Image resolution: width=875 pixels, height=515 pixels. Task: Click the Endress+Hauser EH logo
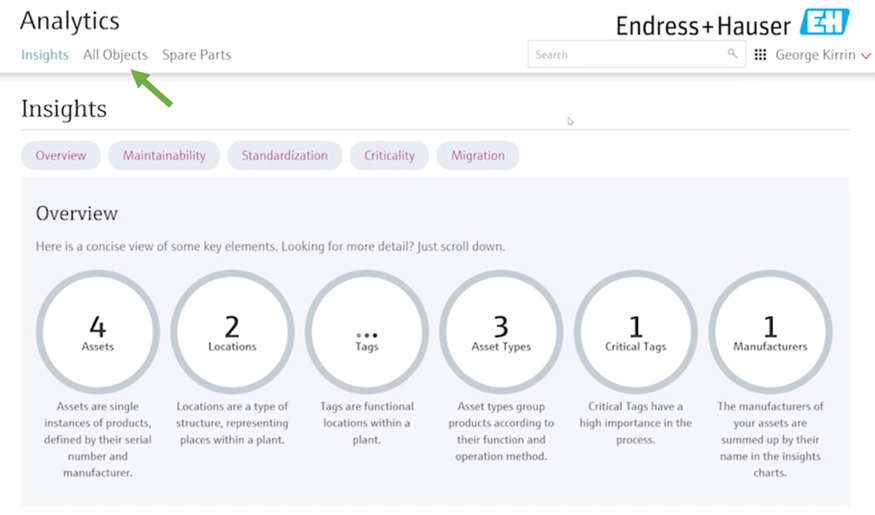coord(826,22)
